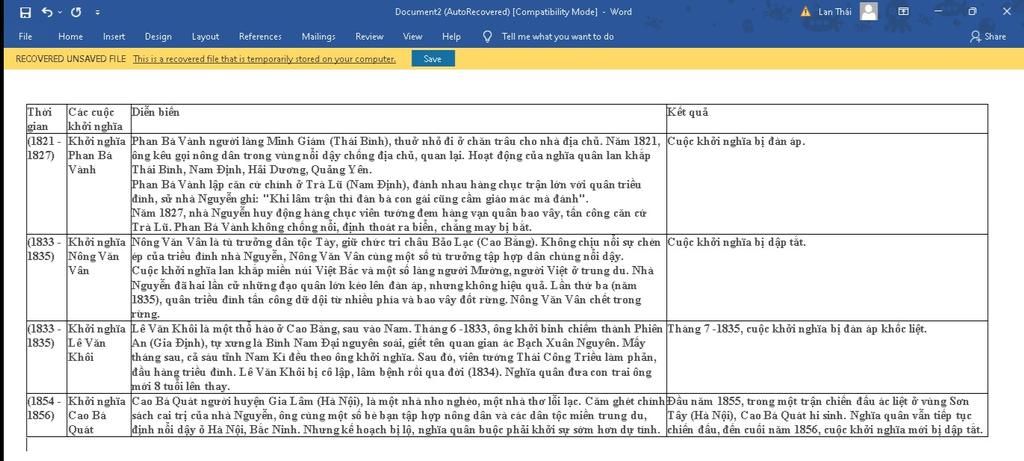This screenshot has width=1024, height=461.
Task: Click 'Cuộc khởi nghĩa bị đàn áp.' cell
Action: pyautogui.click(x=826, y=184)
